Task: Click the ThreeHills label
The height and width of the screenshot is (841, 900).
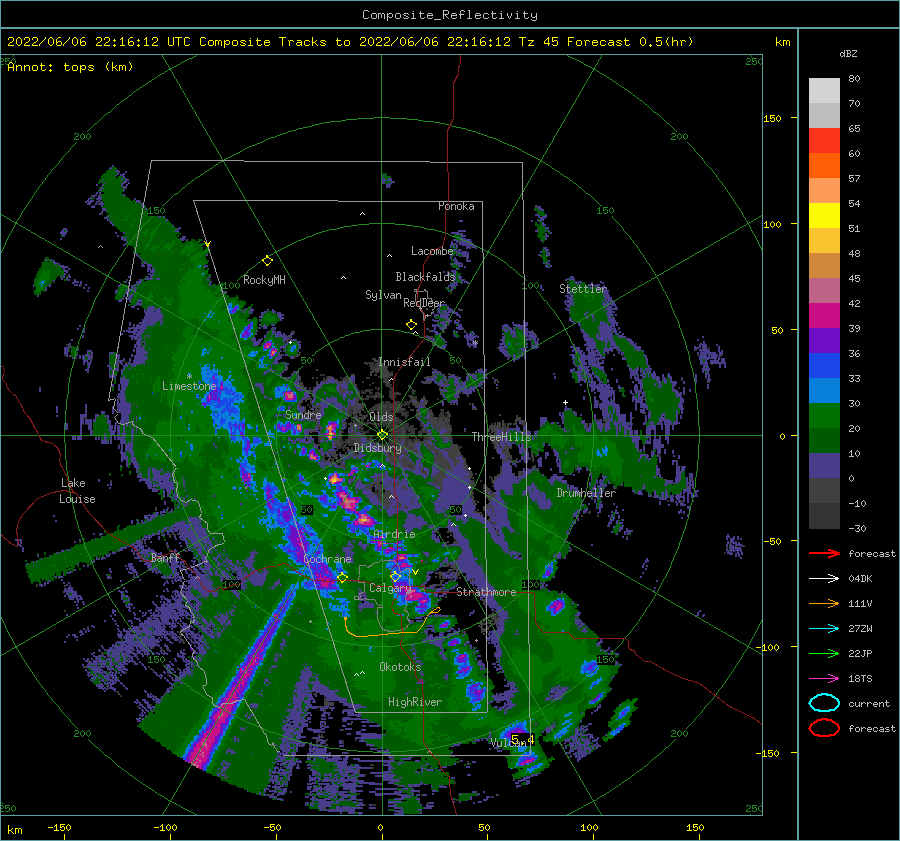Action: point(502,437)
